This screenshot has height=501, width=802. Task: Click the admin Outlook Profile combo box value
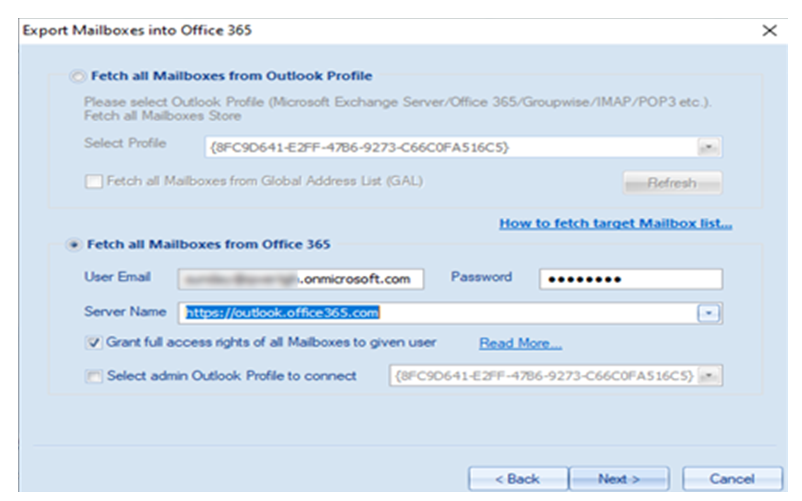[x=543, y=376]
